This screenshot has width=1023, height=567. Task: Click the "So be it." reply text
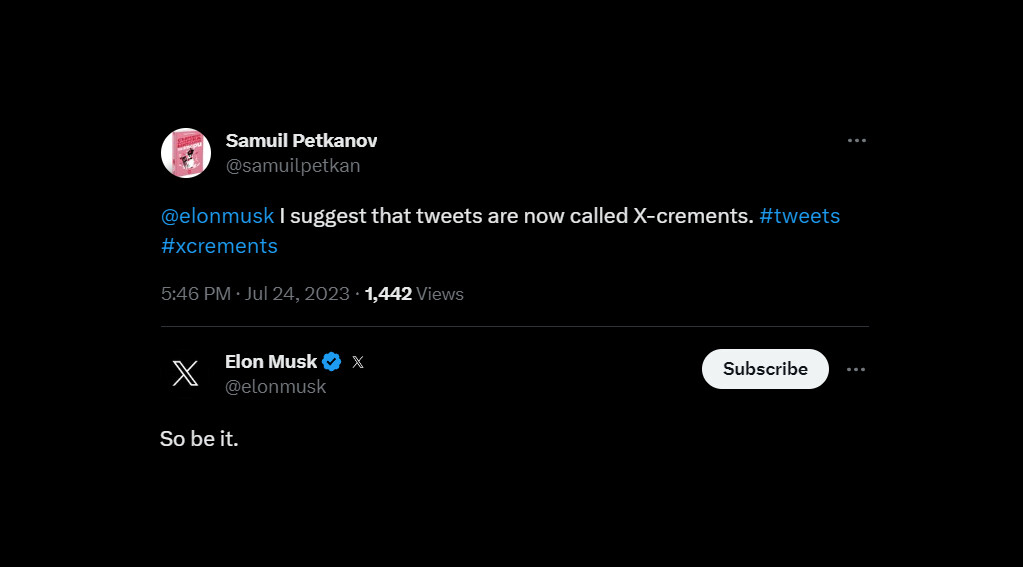click(x=199, y=439)
